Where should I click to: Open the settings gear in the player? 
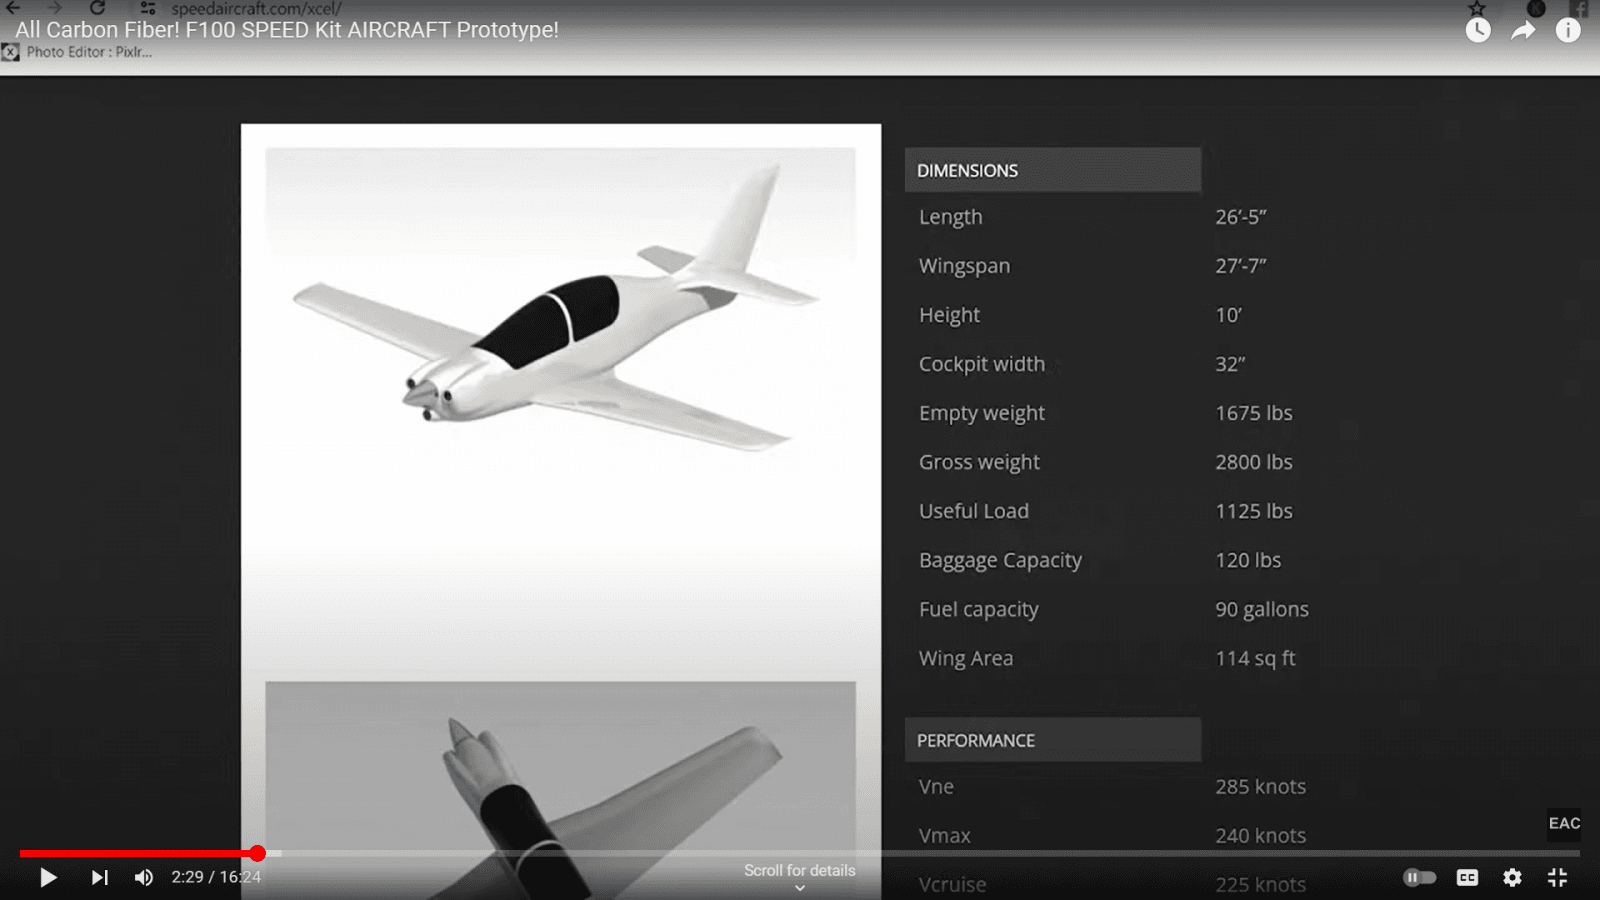(x=1512, y=877)
